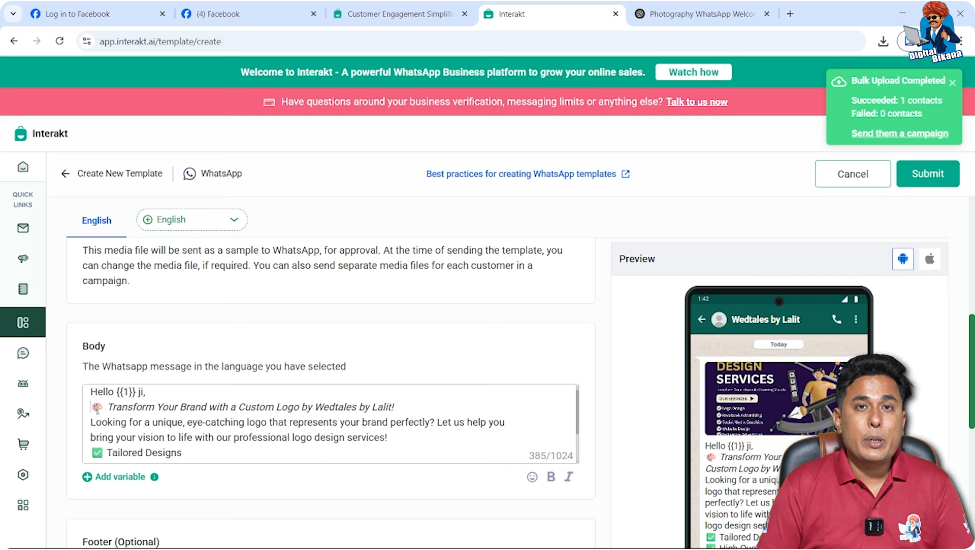Open the analytics user sidebar icon
This screenshot has width=975, height=550.
click(x=23, y=414)
